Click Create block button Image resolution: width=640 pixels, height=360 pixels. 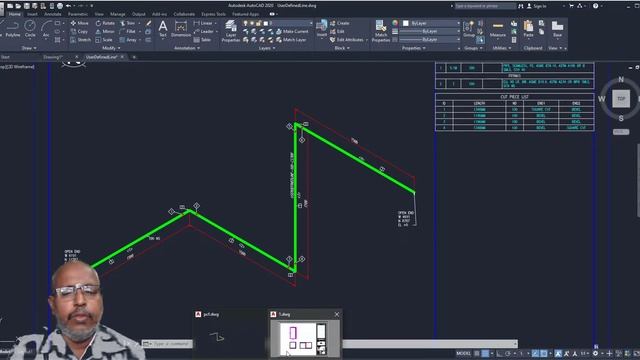340,23
